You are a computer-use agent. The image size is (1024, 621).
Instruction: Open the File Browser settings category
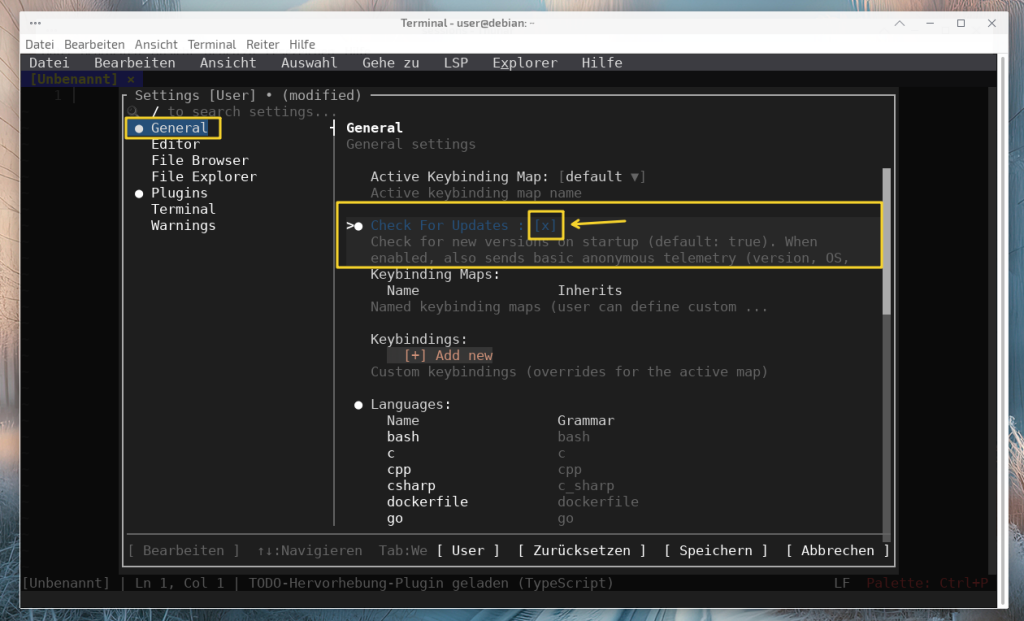199,160
